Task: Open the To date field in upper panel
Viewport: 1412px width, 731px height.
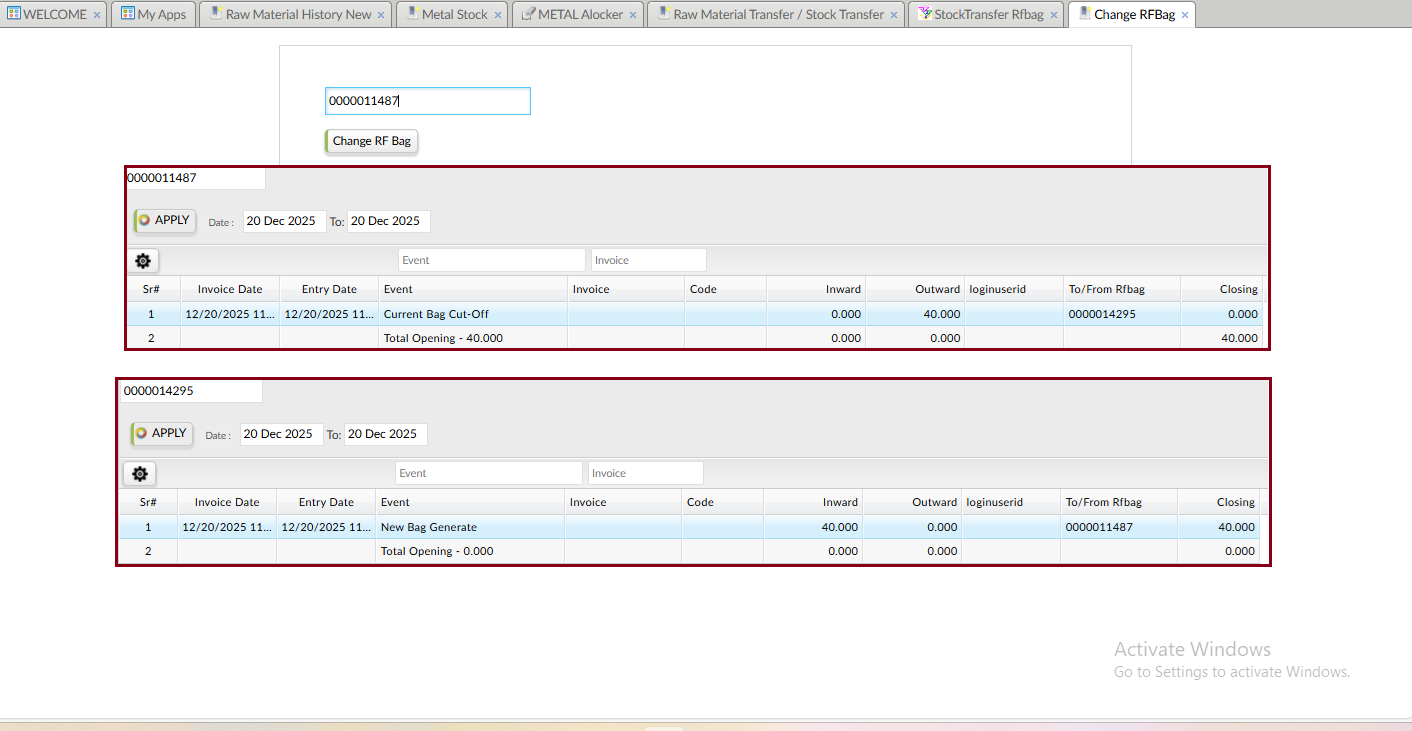Action: point(387,221)
